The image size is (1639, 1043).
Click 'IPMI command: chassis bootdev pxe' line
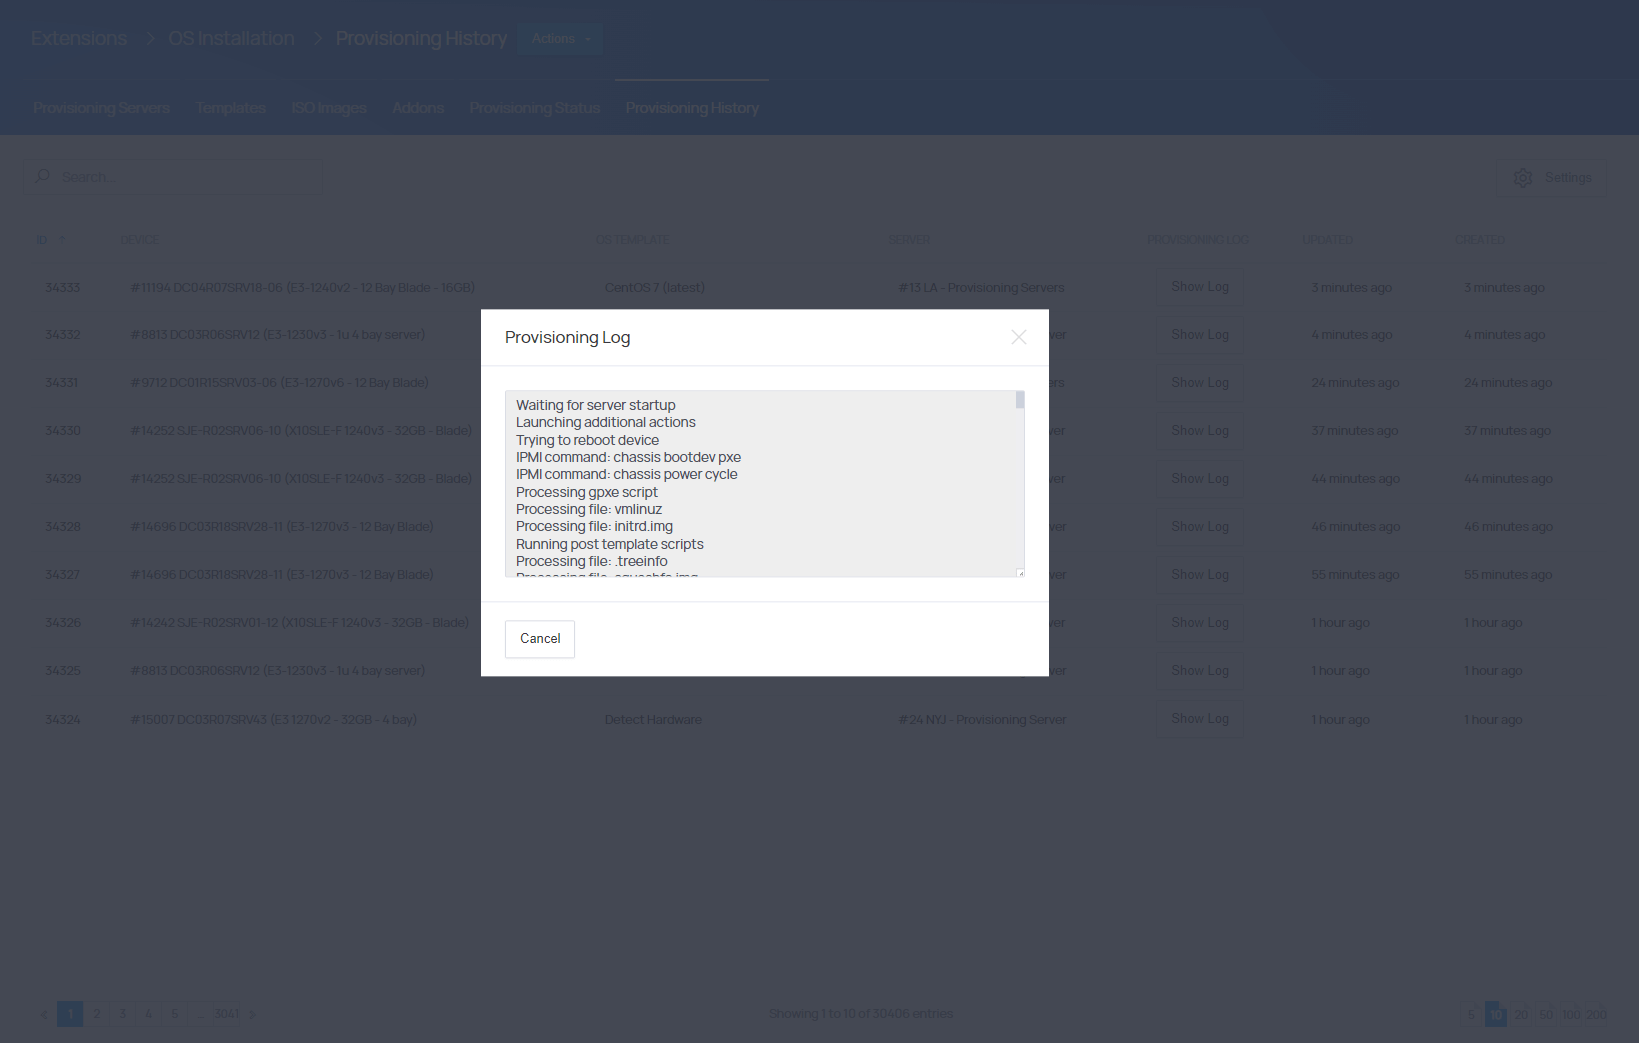(x=628, y=457)
